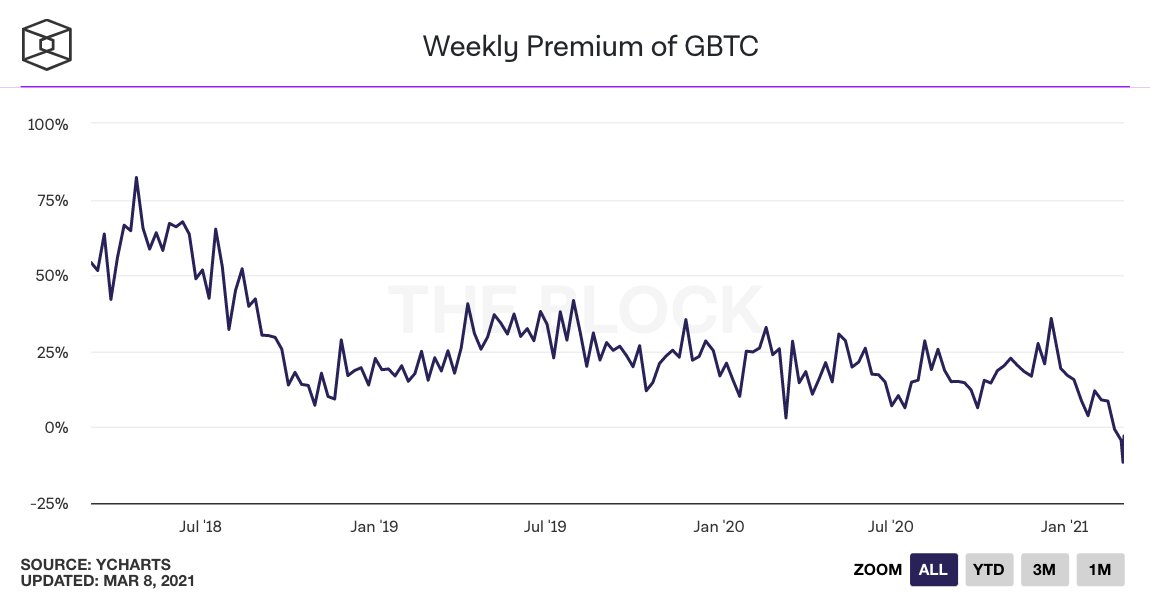Click the 0% y-axis label
Screen dimensions: 1150x596
(55, 428)
